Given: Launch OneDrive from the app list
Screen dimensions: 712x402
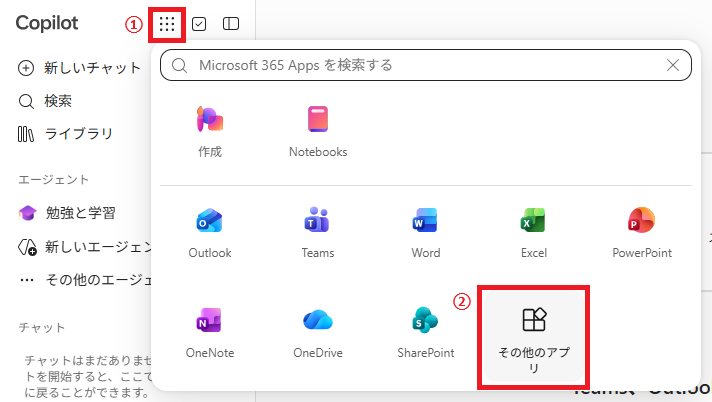Looking at the screenshot, I should pos(318,333).
